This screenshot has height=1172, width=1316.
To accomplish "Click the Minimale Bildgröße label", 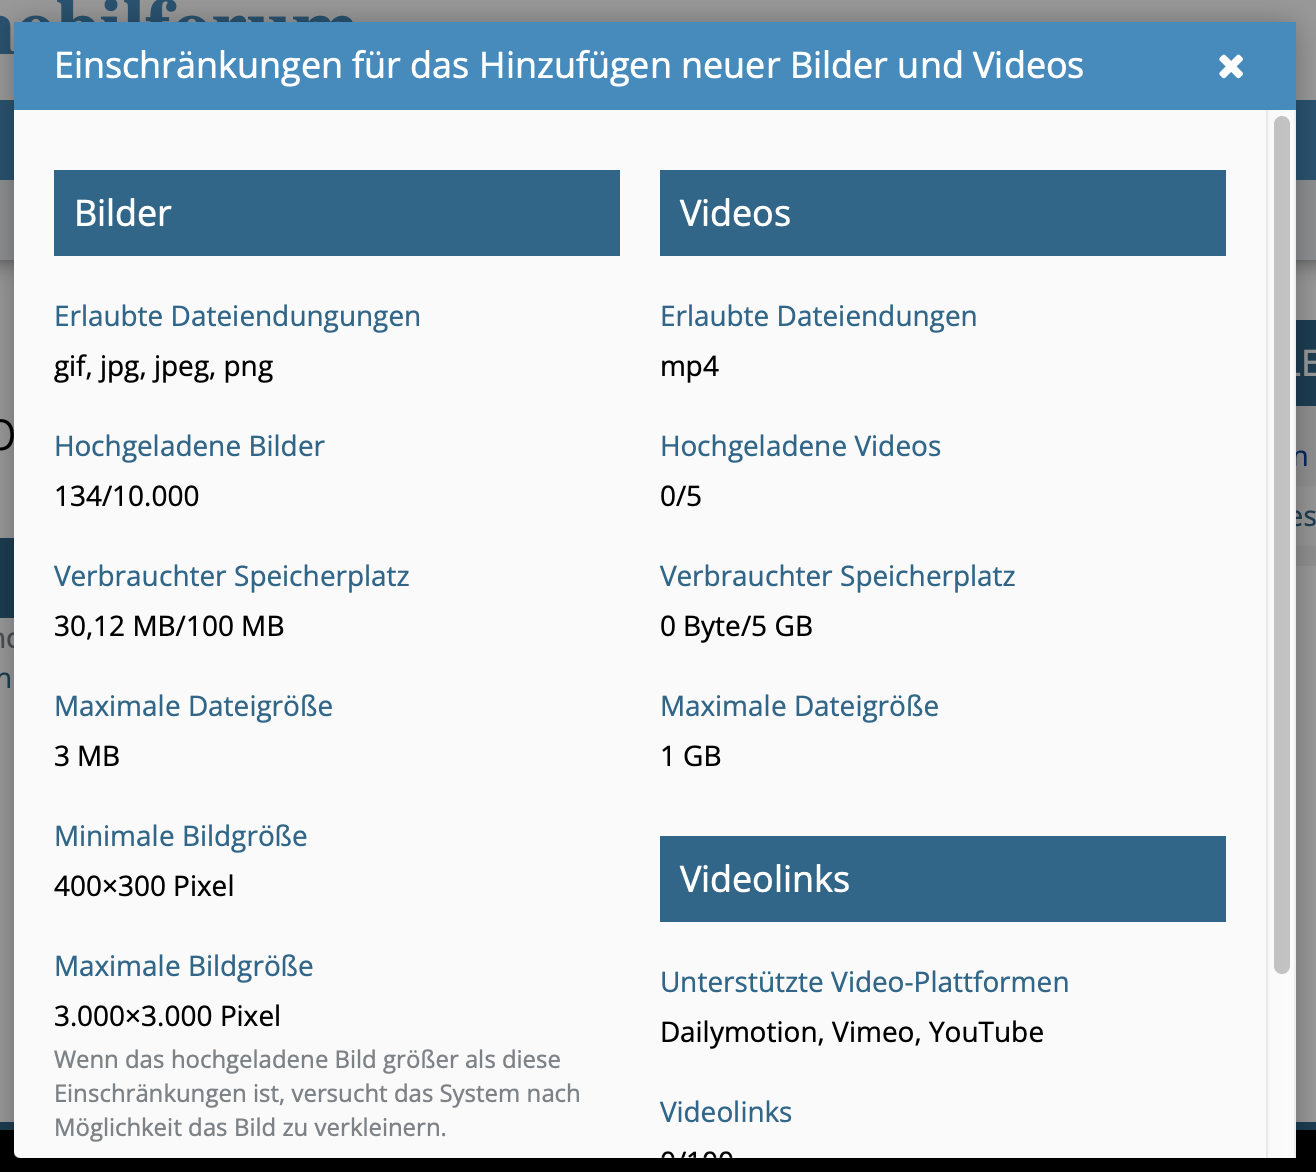I will pyautogui.click(x=181, y=836).
